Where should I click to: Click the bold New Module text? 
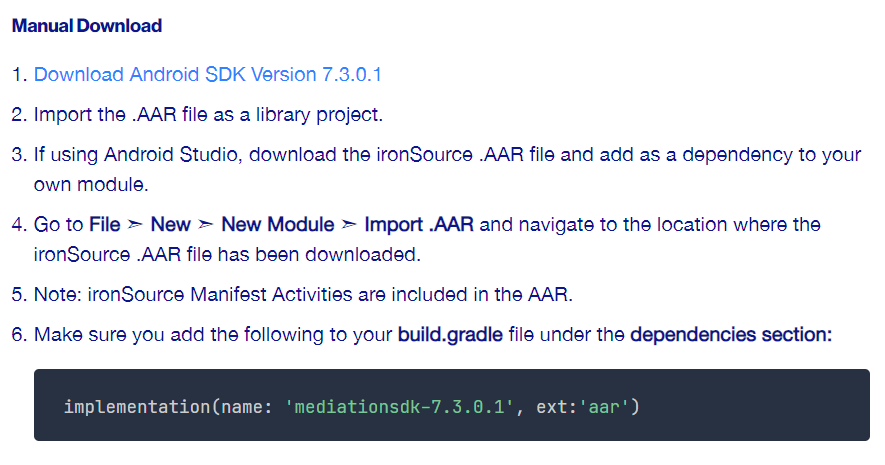[x=277, y=225]
